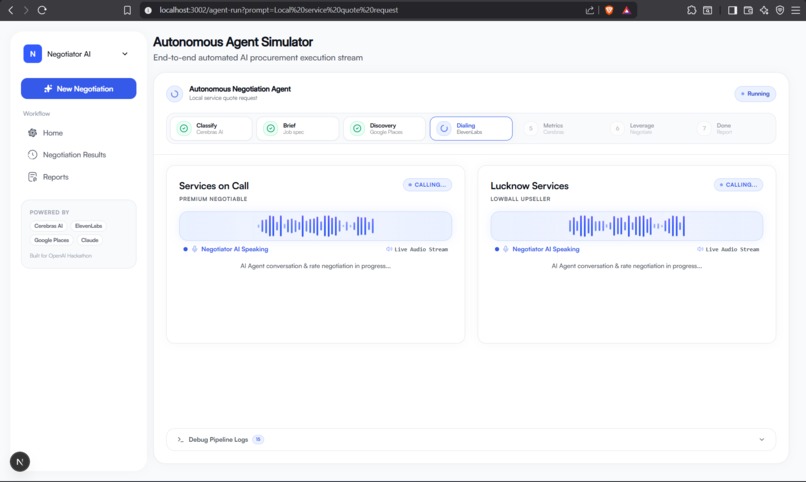Viewport: 806px width, 482px height.
Task: Click the Negotiation Results clock icon
Action: (32, 155)
